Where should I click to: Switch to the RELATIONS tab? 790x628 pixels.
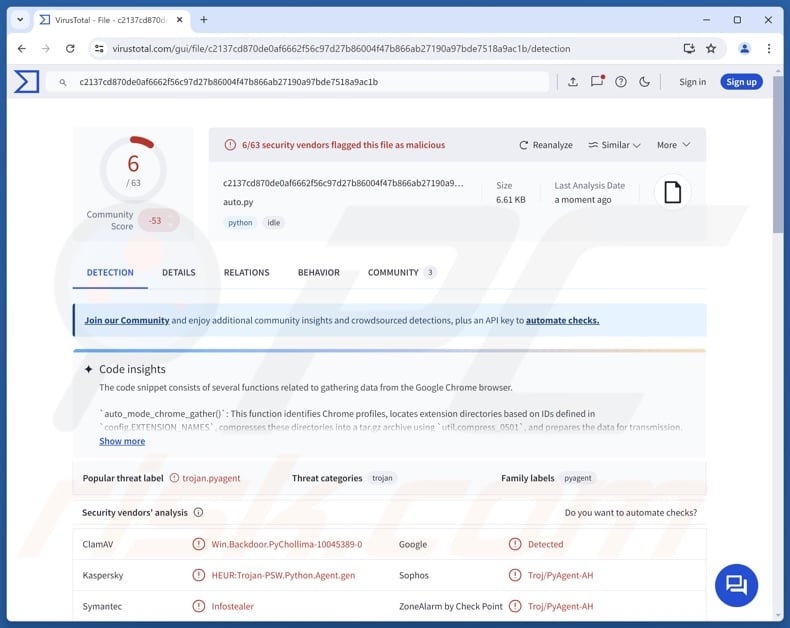point(246,273)
